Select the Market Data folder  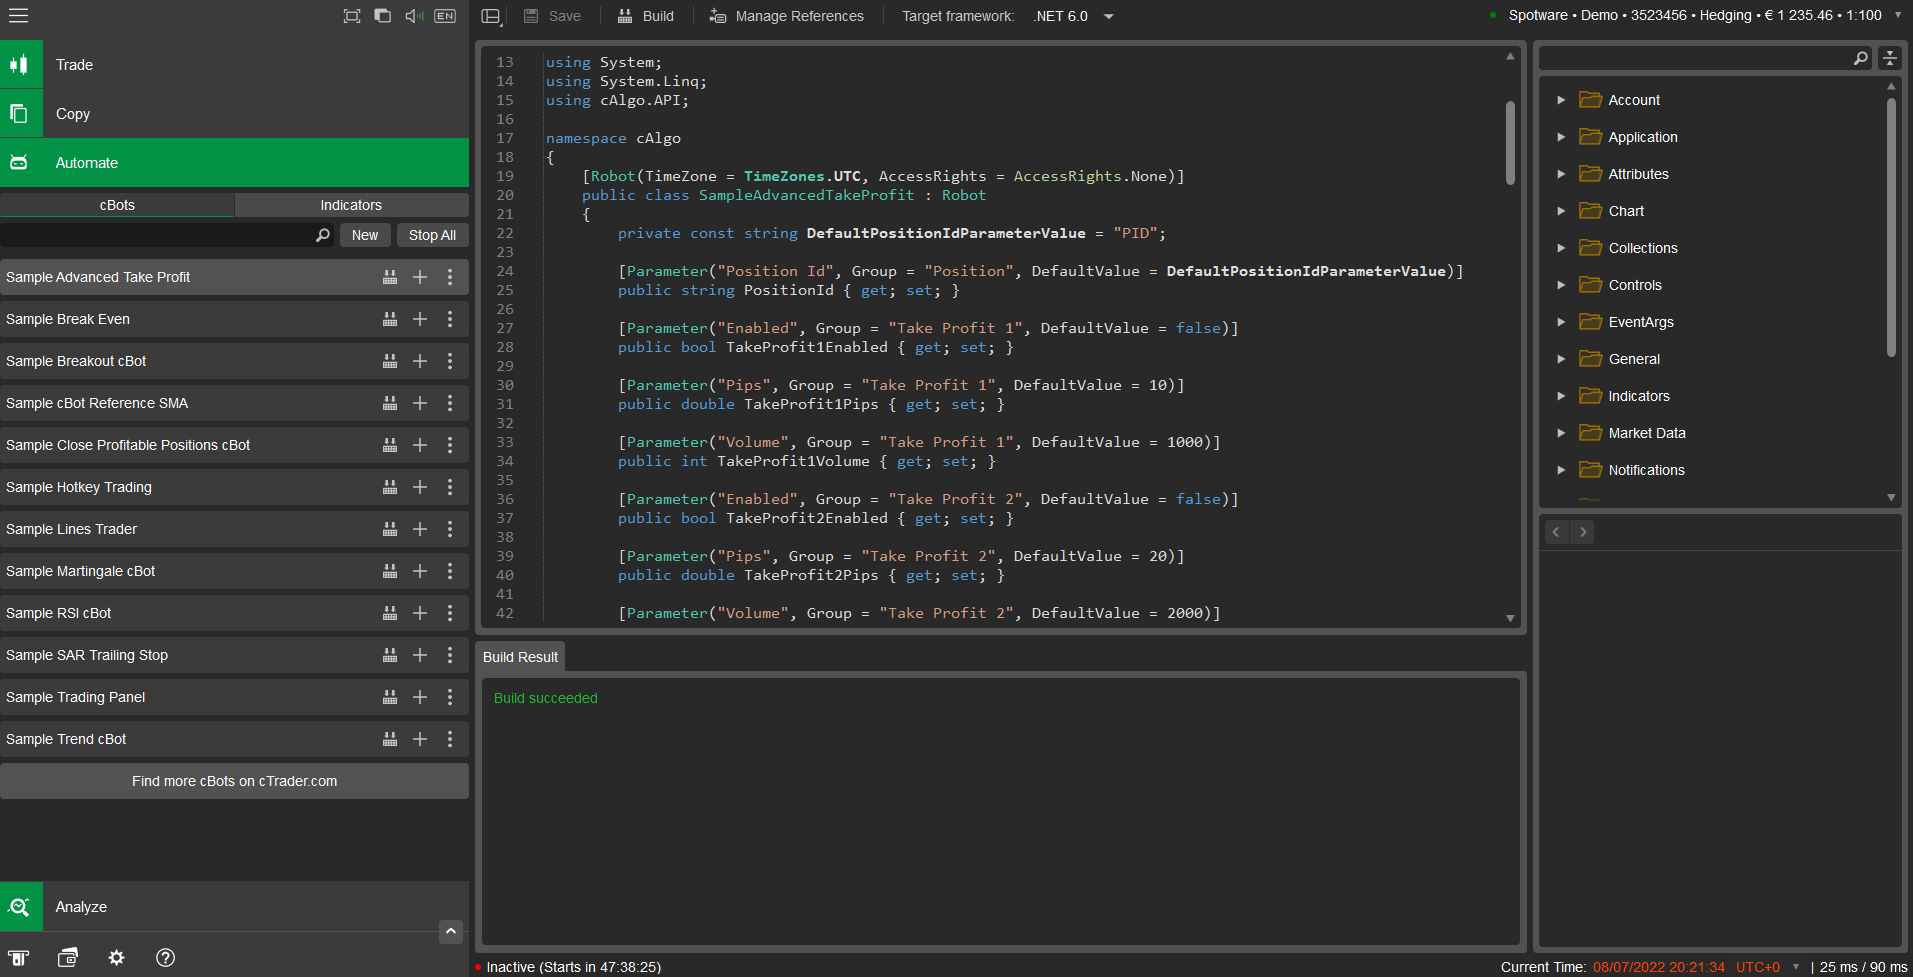pos(1646,433)
